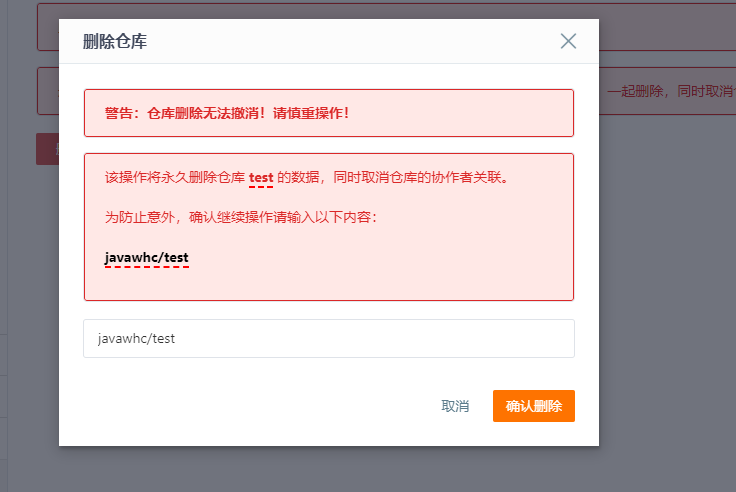The width and height of the screenshot is (736, 492).
Task: Click the 为防止意外 instruction line
Action: [x=241, y=217]
